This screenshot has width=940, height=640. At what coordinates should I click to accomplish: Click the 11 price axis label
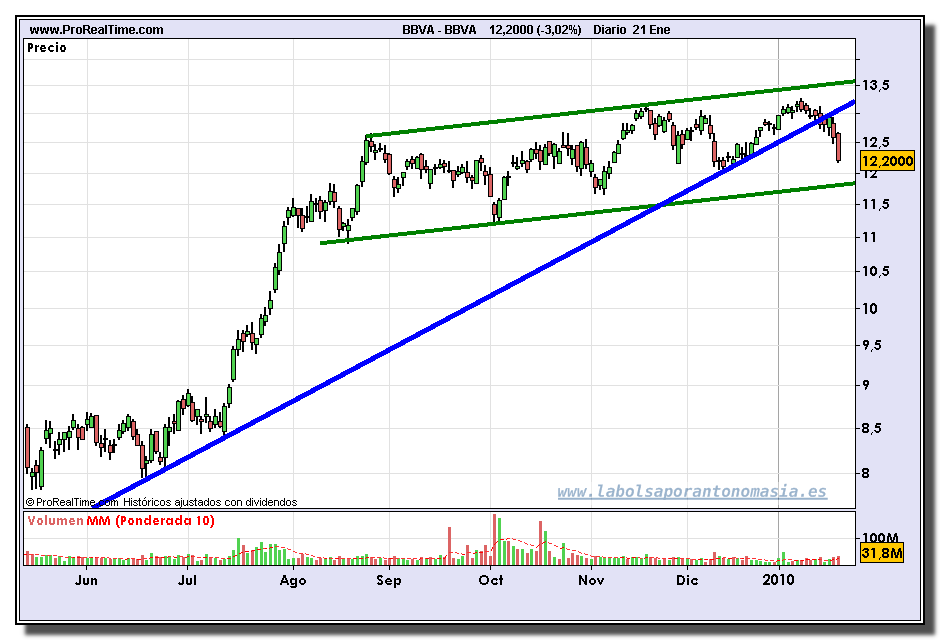click(869, 237)
